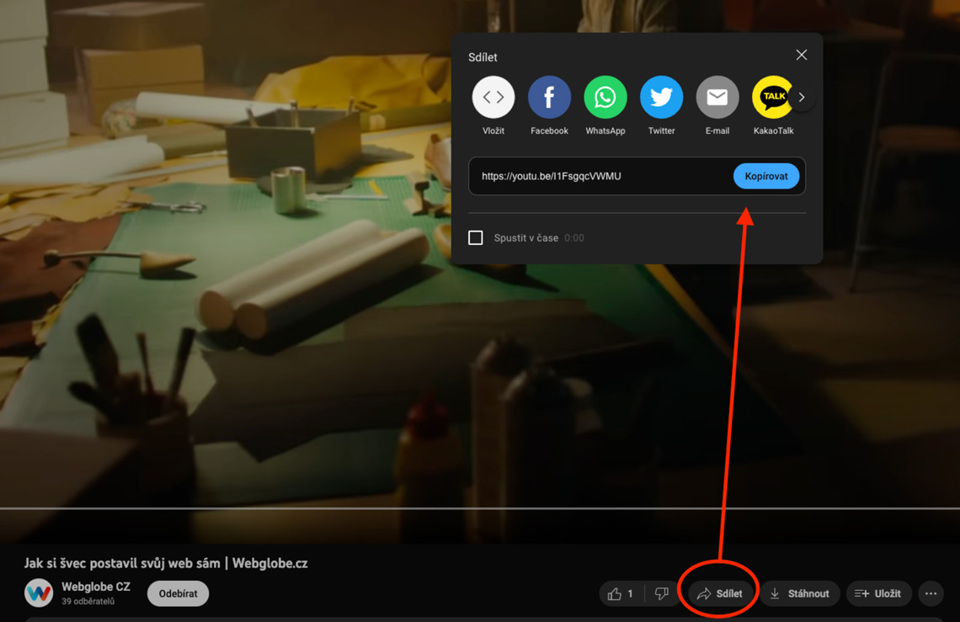960x622 pixels.
Task: Share via the KakaoTalk icon
Action: click(x=773, y=97)
